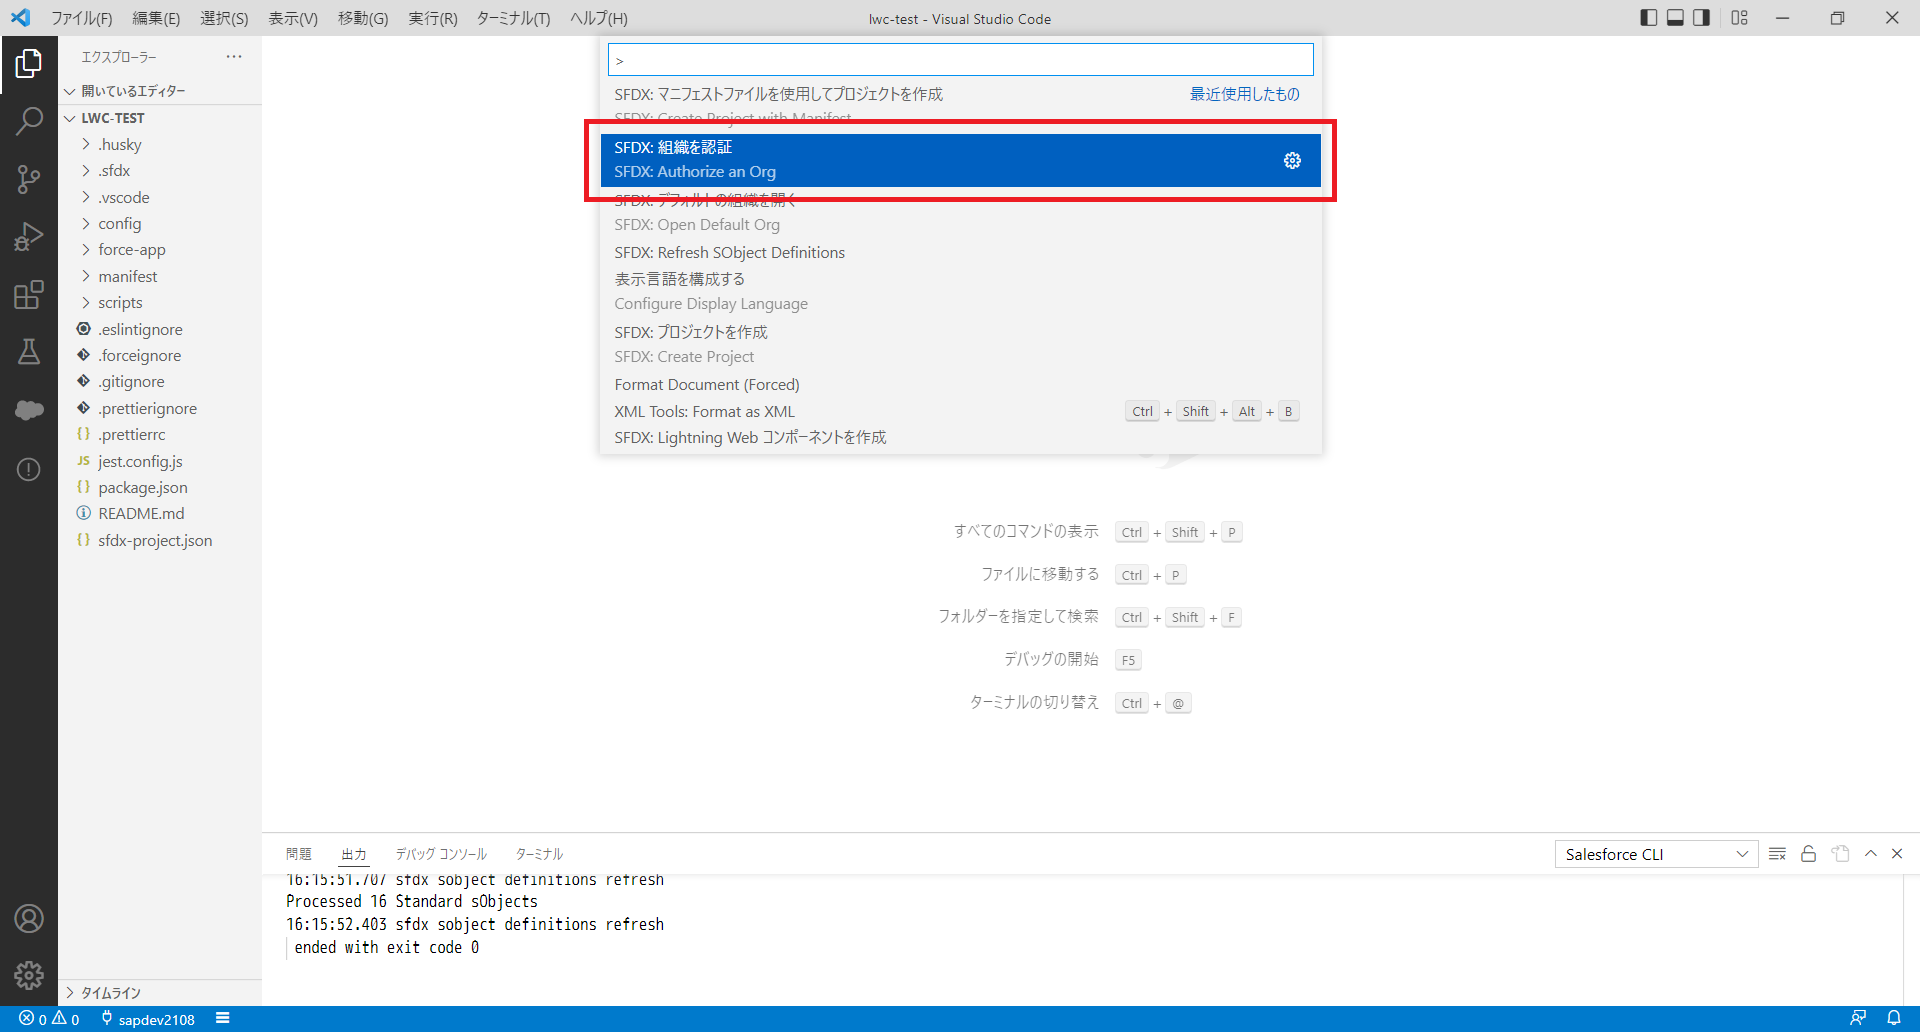Screen dimensions: 1920x1032
Task: Open .forceignore file
Action: [x=160, y=356]
